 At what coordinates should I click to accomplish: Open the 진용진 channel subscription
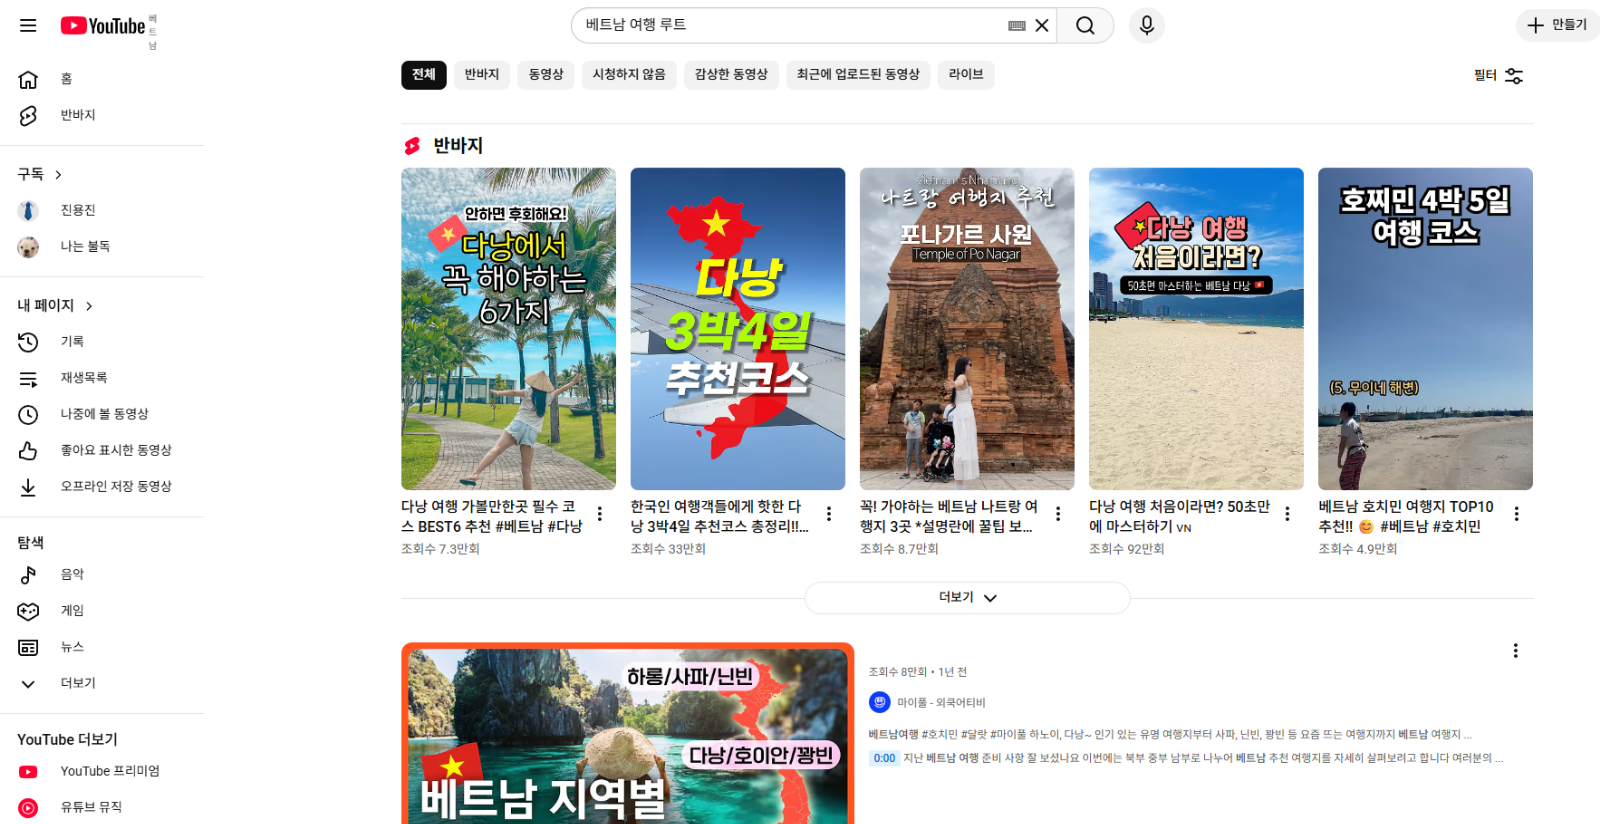[102, 210]
